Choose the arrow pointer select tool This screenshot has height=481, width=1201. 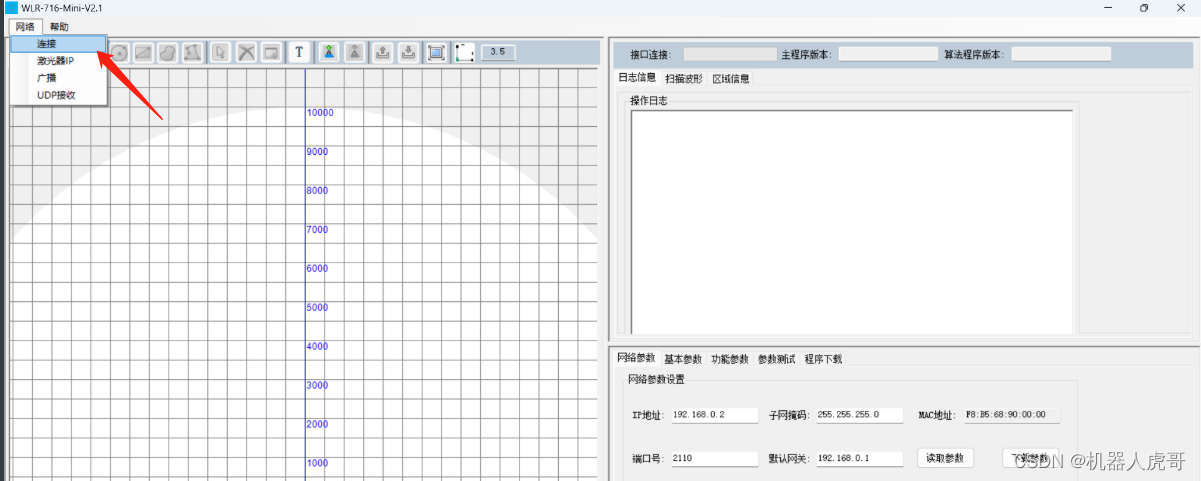(x=221, y=52)
